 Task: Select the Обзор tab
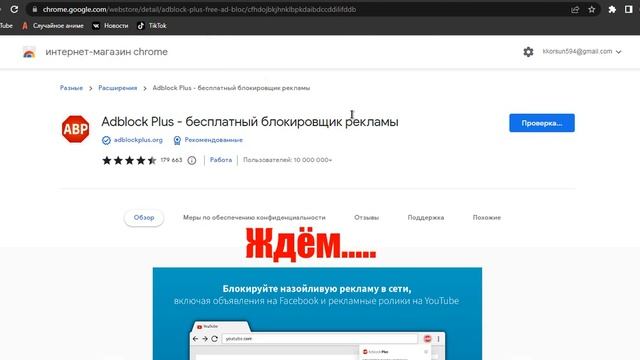coord(144,218)
